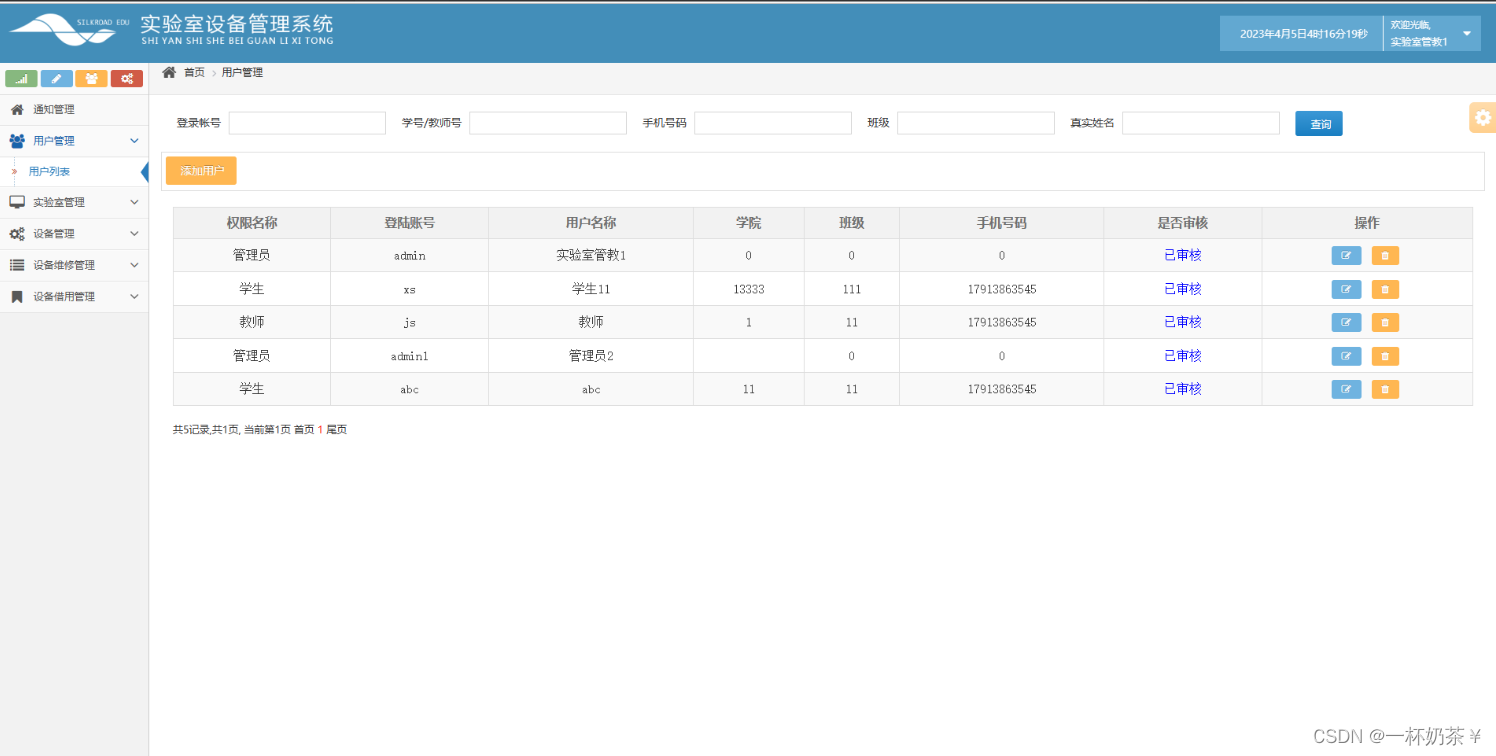Go to 首页 in the breadcrumb

(194, 73)
